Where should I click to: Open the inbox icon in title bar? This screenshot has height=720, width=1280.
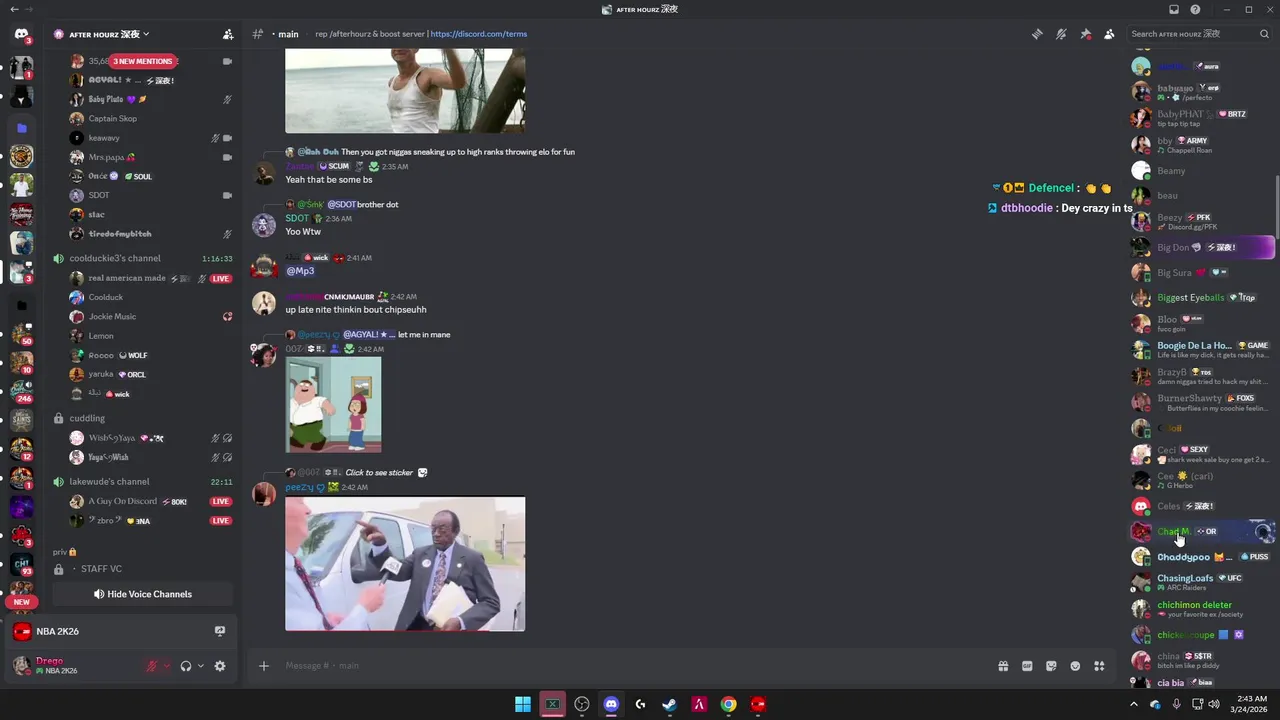click(1174, 9)
